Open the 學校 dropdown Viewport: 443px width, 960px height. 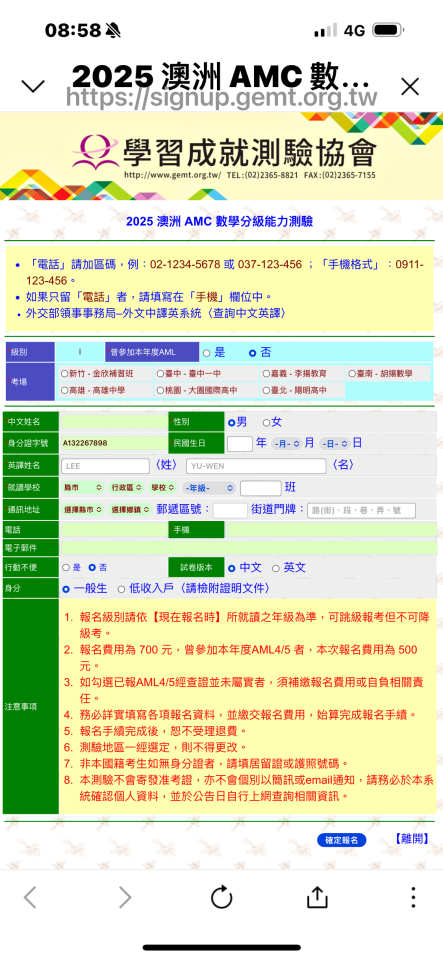[164, 488]
